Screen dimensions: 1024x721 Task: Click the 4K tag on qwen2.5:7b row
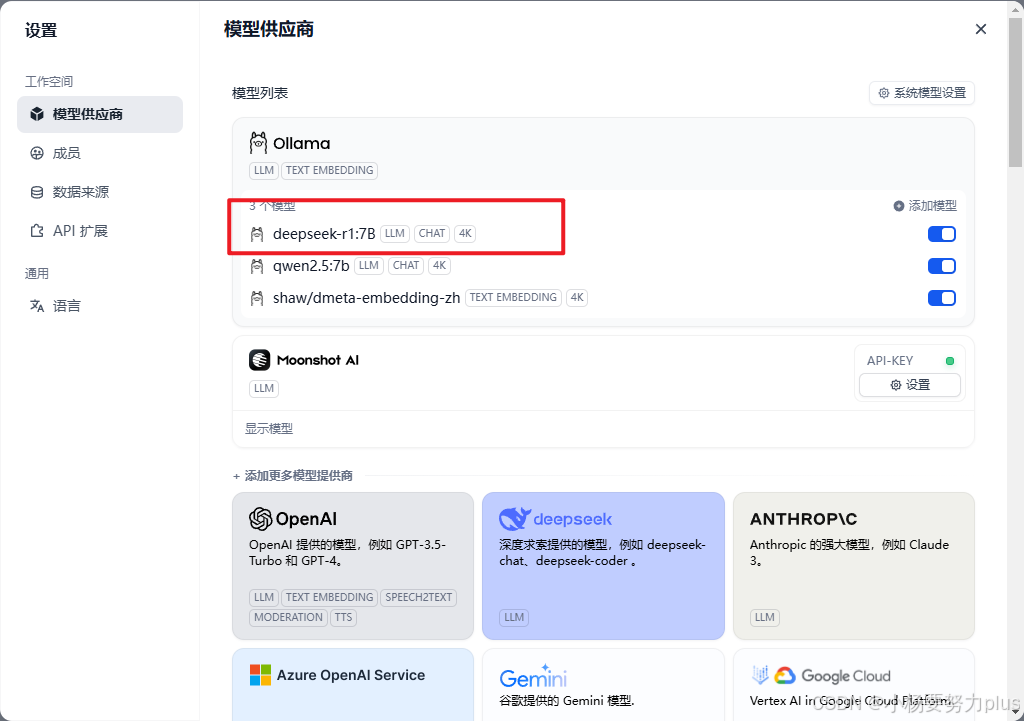tap(440, 265)
